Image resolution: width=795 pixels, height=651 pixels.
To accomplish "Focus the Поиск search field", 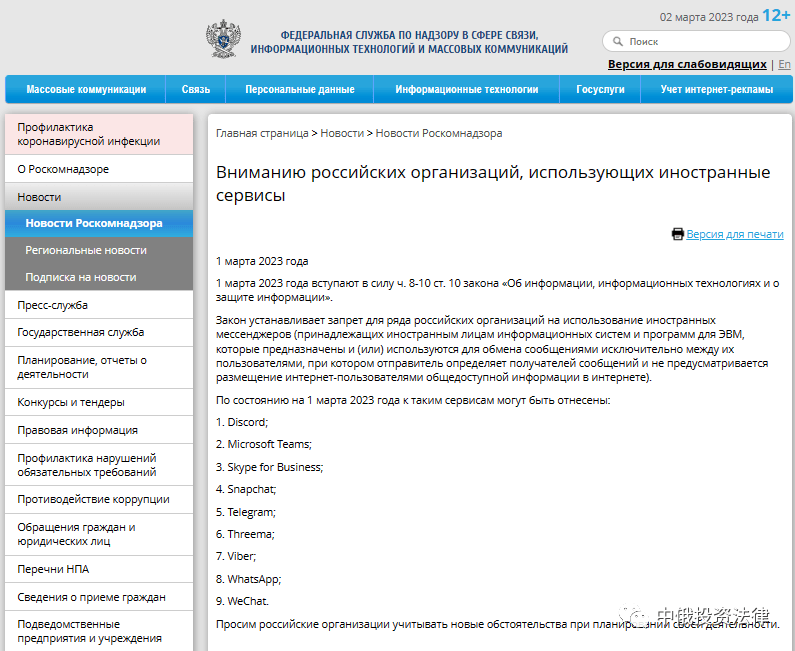I will point(696,42).
